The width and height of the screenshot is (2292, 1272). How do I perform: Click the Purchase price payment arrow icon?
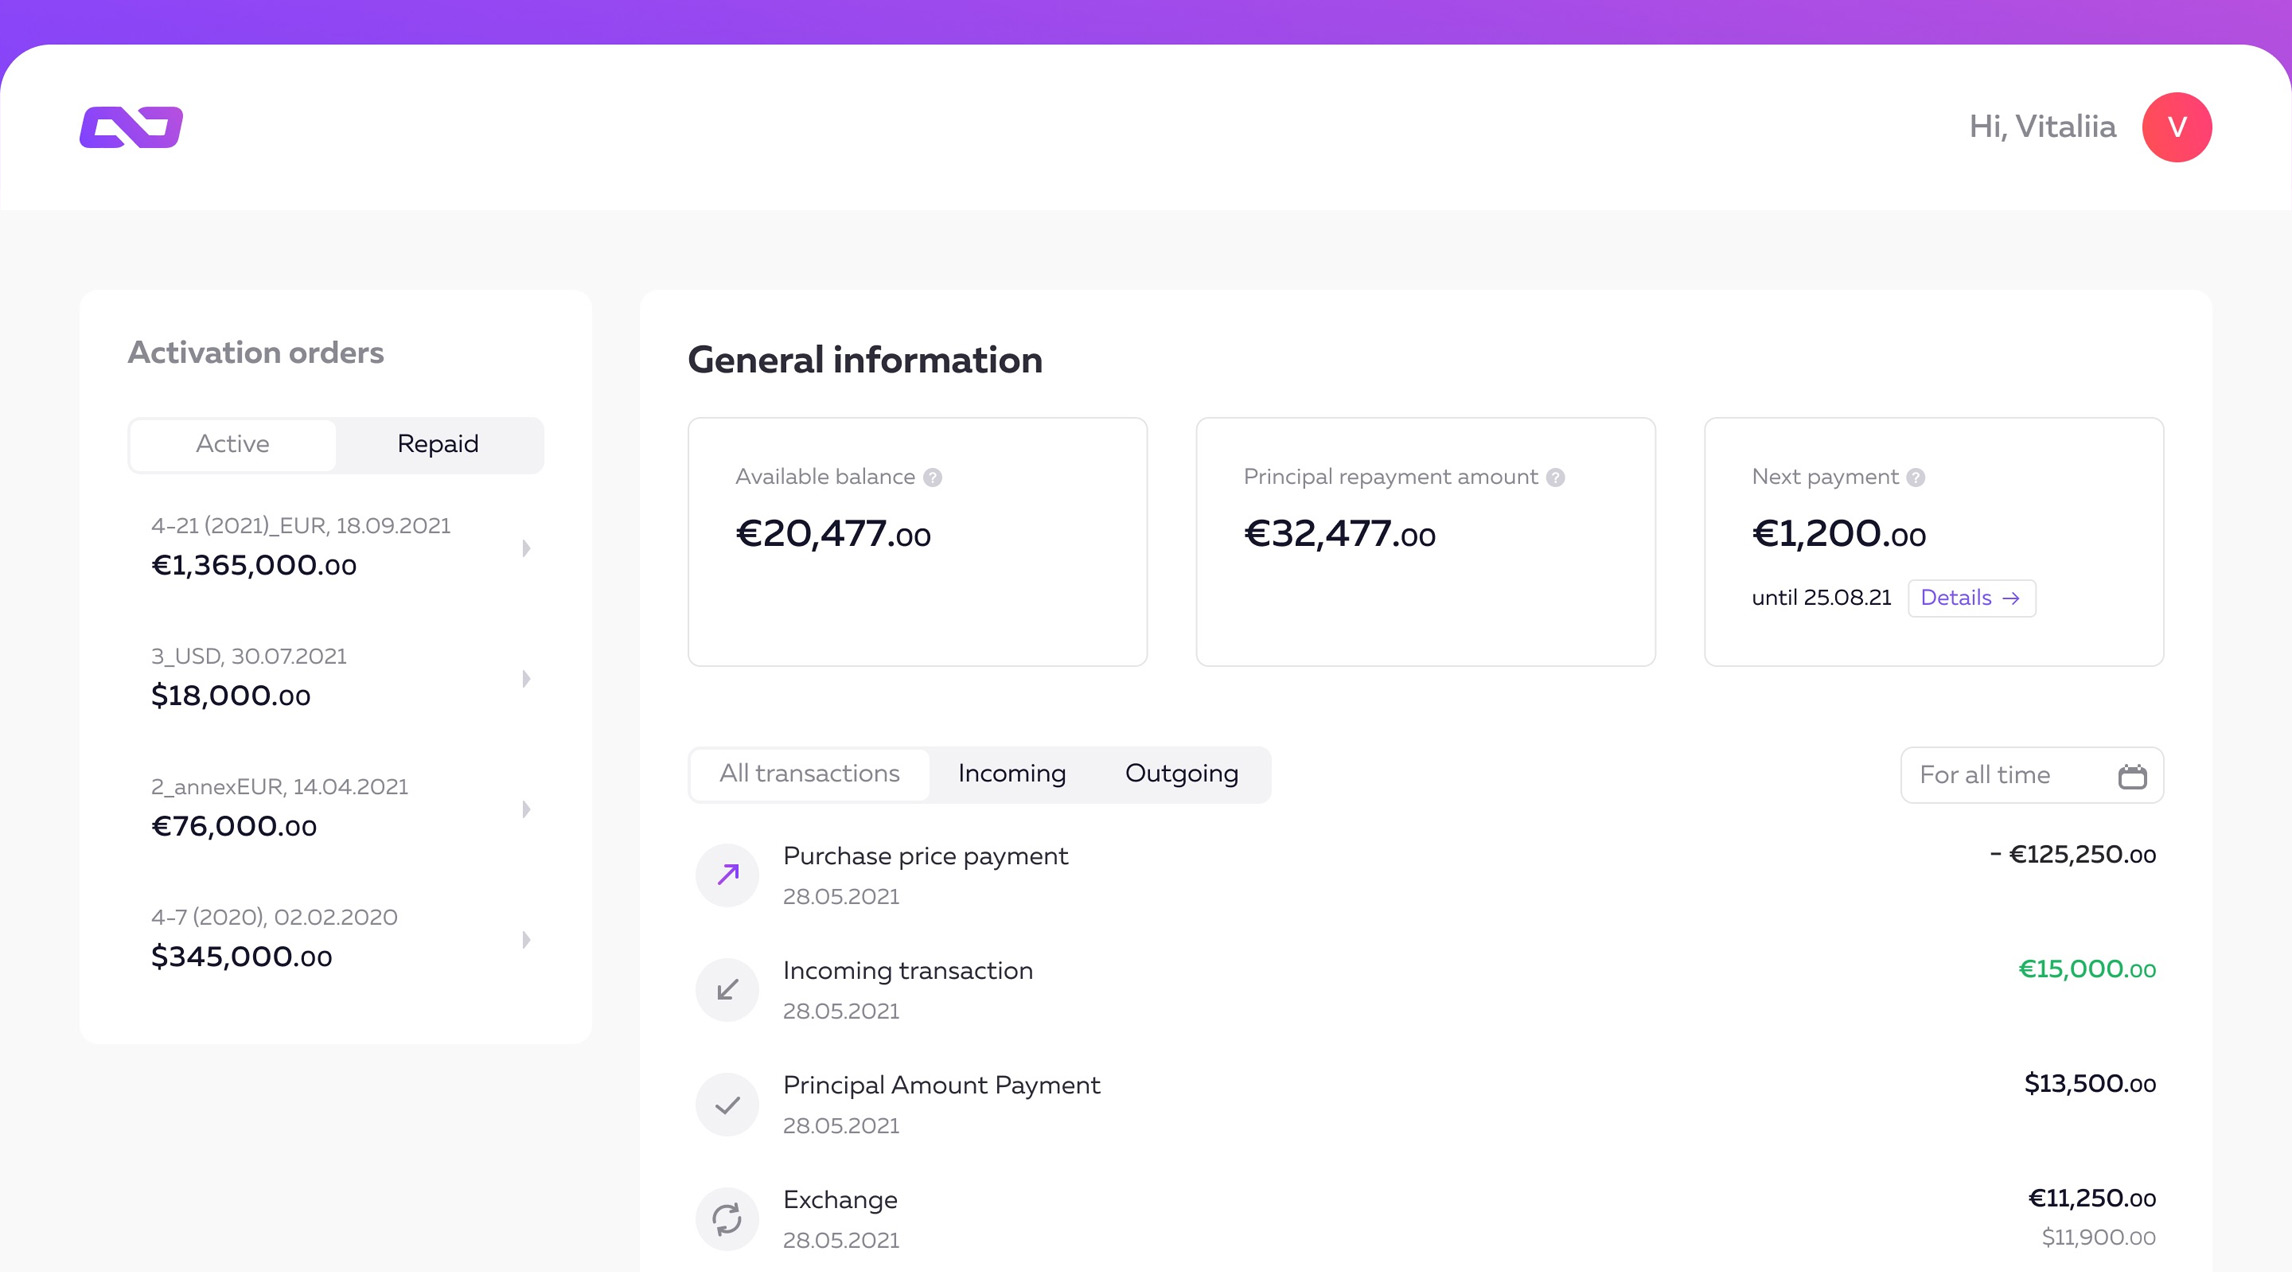click(x=727, y=875)
